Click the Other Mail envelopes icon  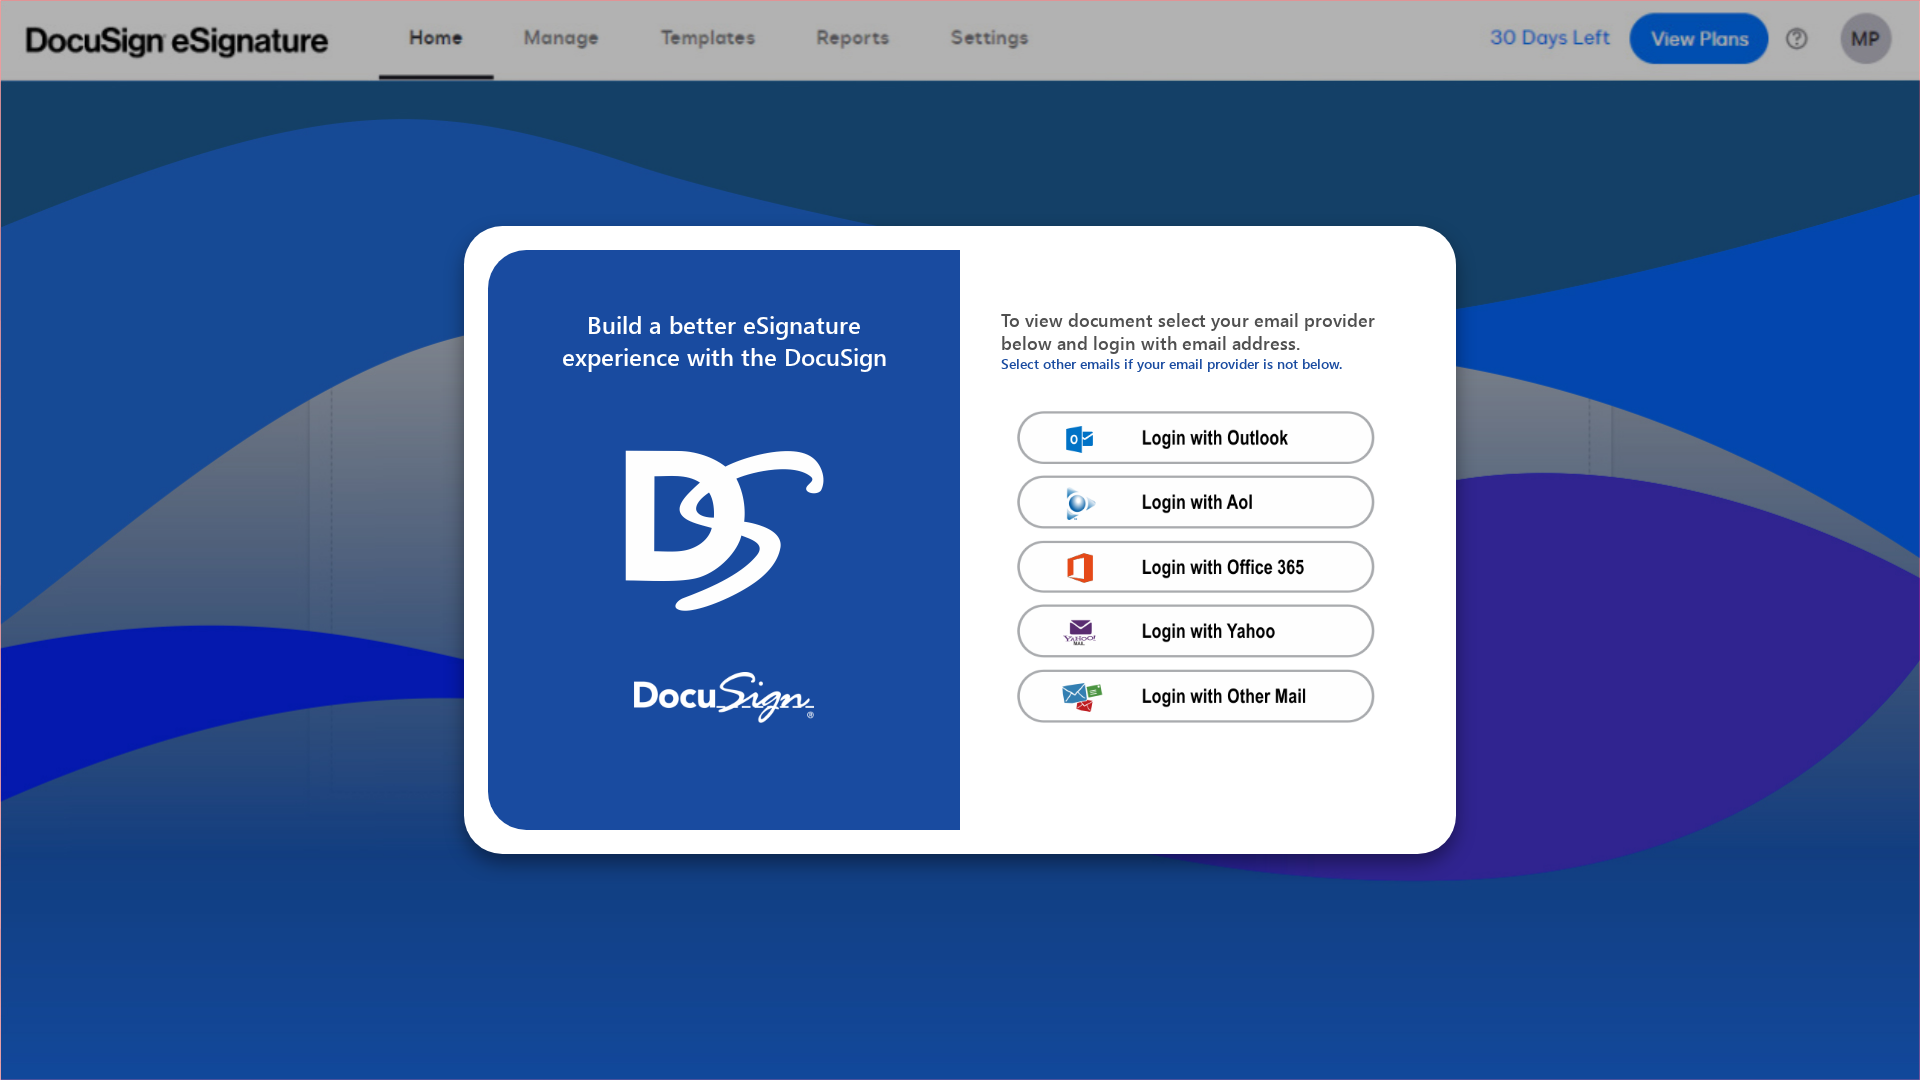(1081, 697)
